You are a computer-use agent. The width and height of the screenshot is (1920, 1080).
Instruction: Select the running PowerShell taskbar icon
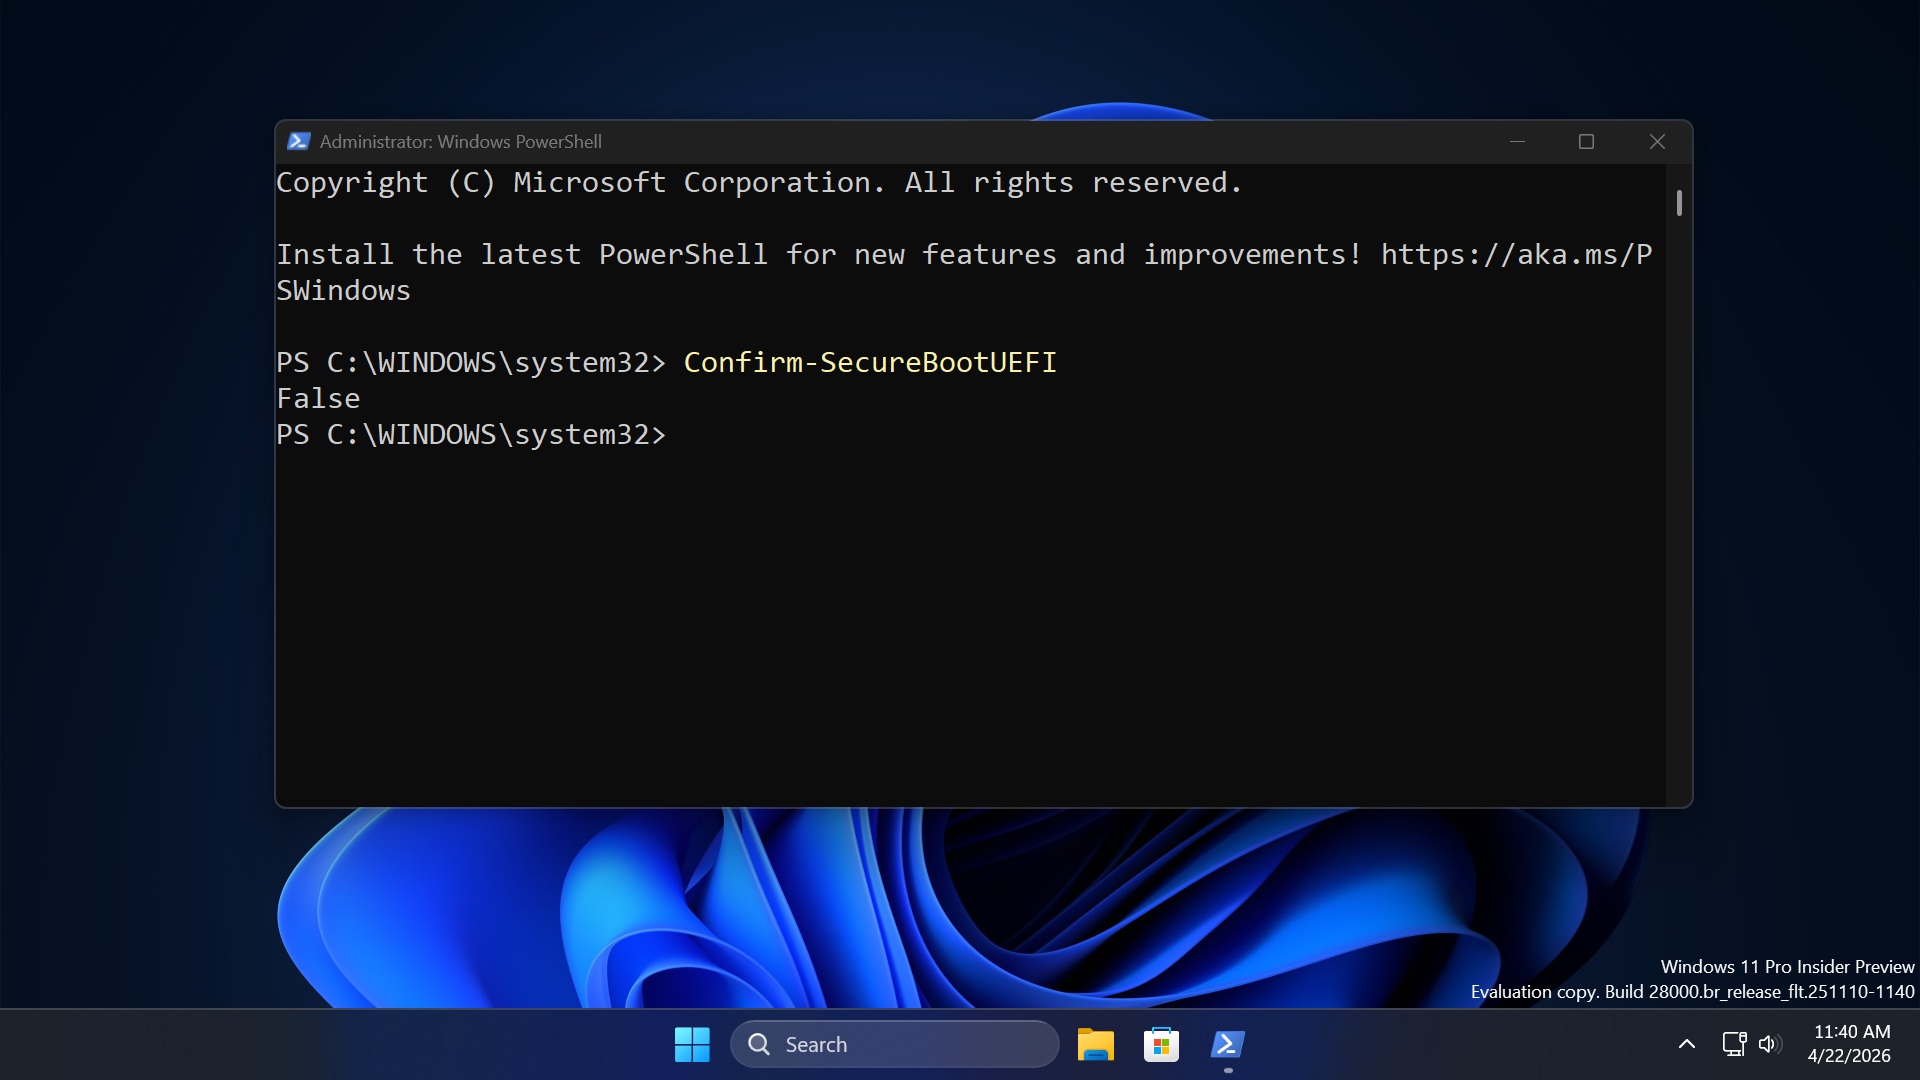click(x=1227, y=1043)
